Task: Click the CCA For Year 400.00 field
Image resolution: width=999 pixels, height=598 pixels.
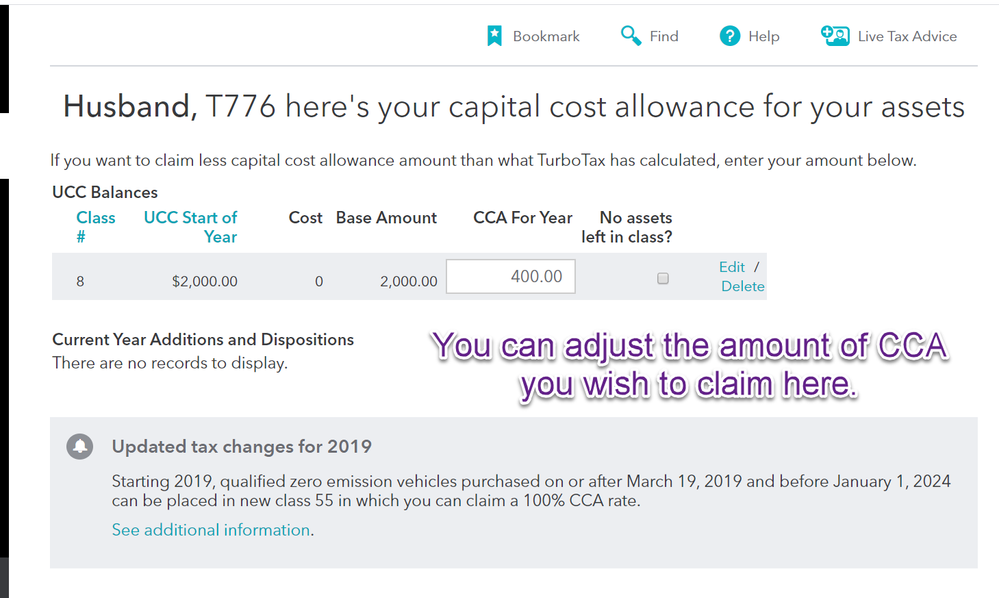Action: [510, 276]
